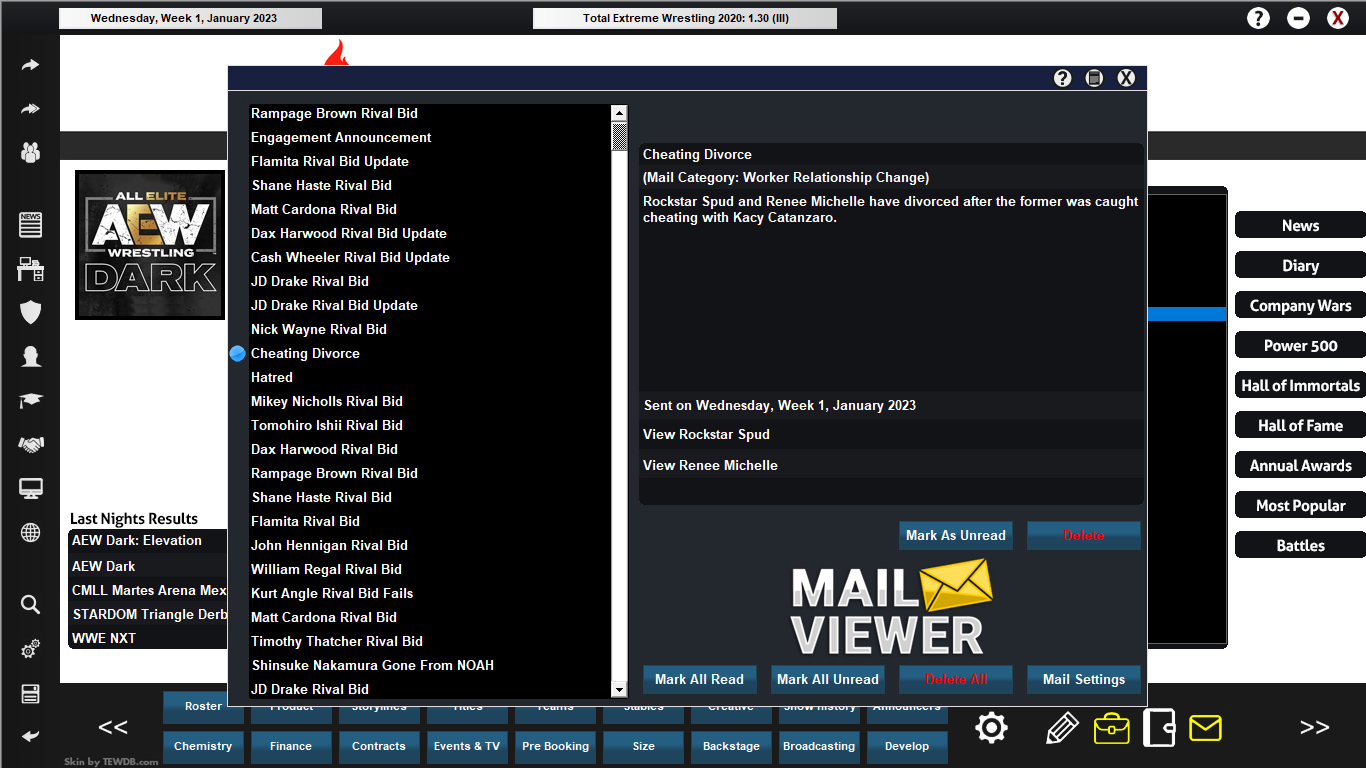The height and width of the screenshot is (768, 1366).
Task: Click the settings gear near bottom toolbar
Action: click(991, 728)
